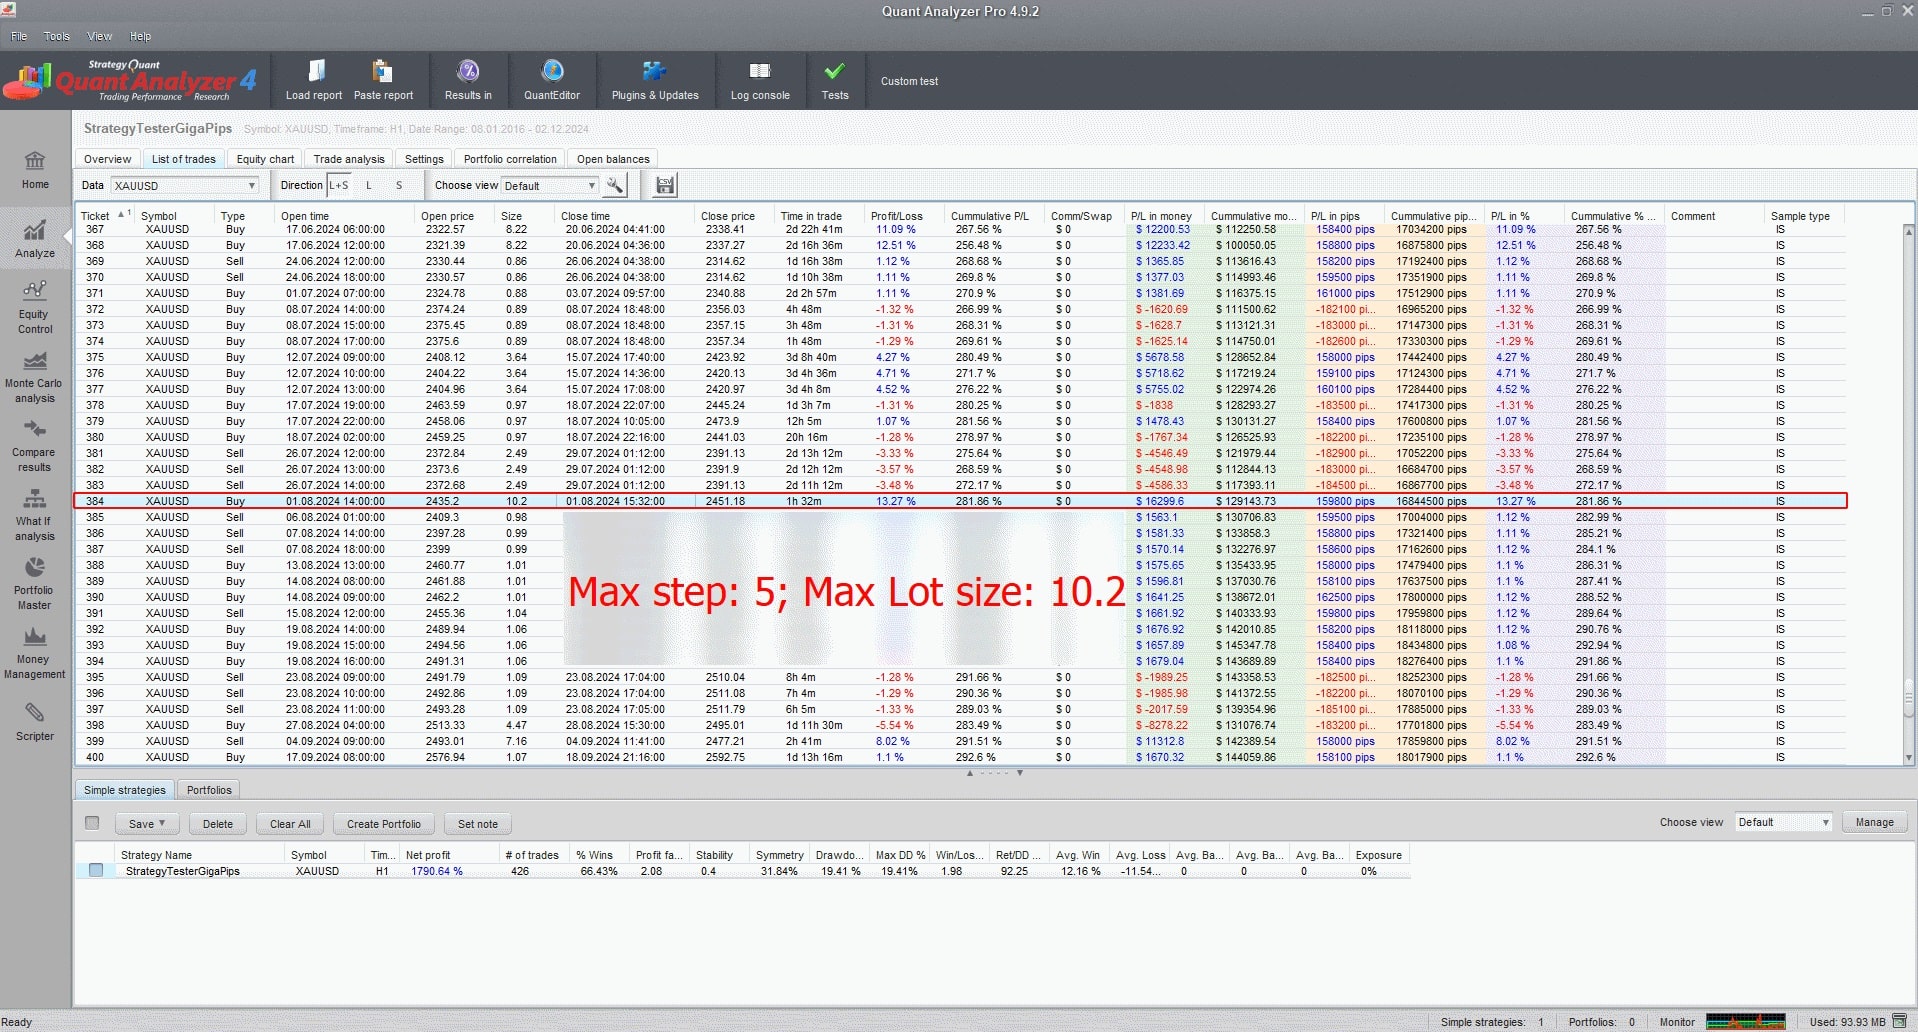
Task: Click the save floppy disk icon
Action: coord(665,185)
